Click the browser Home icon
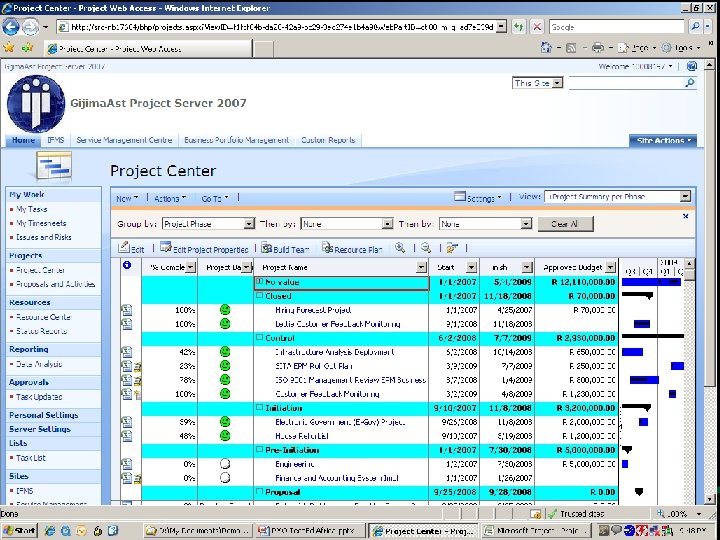Screen dimensions: 720x540 tap(546, 47)
